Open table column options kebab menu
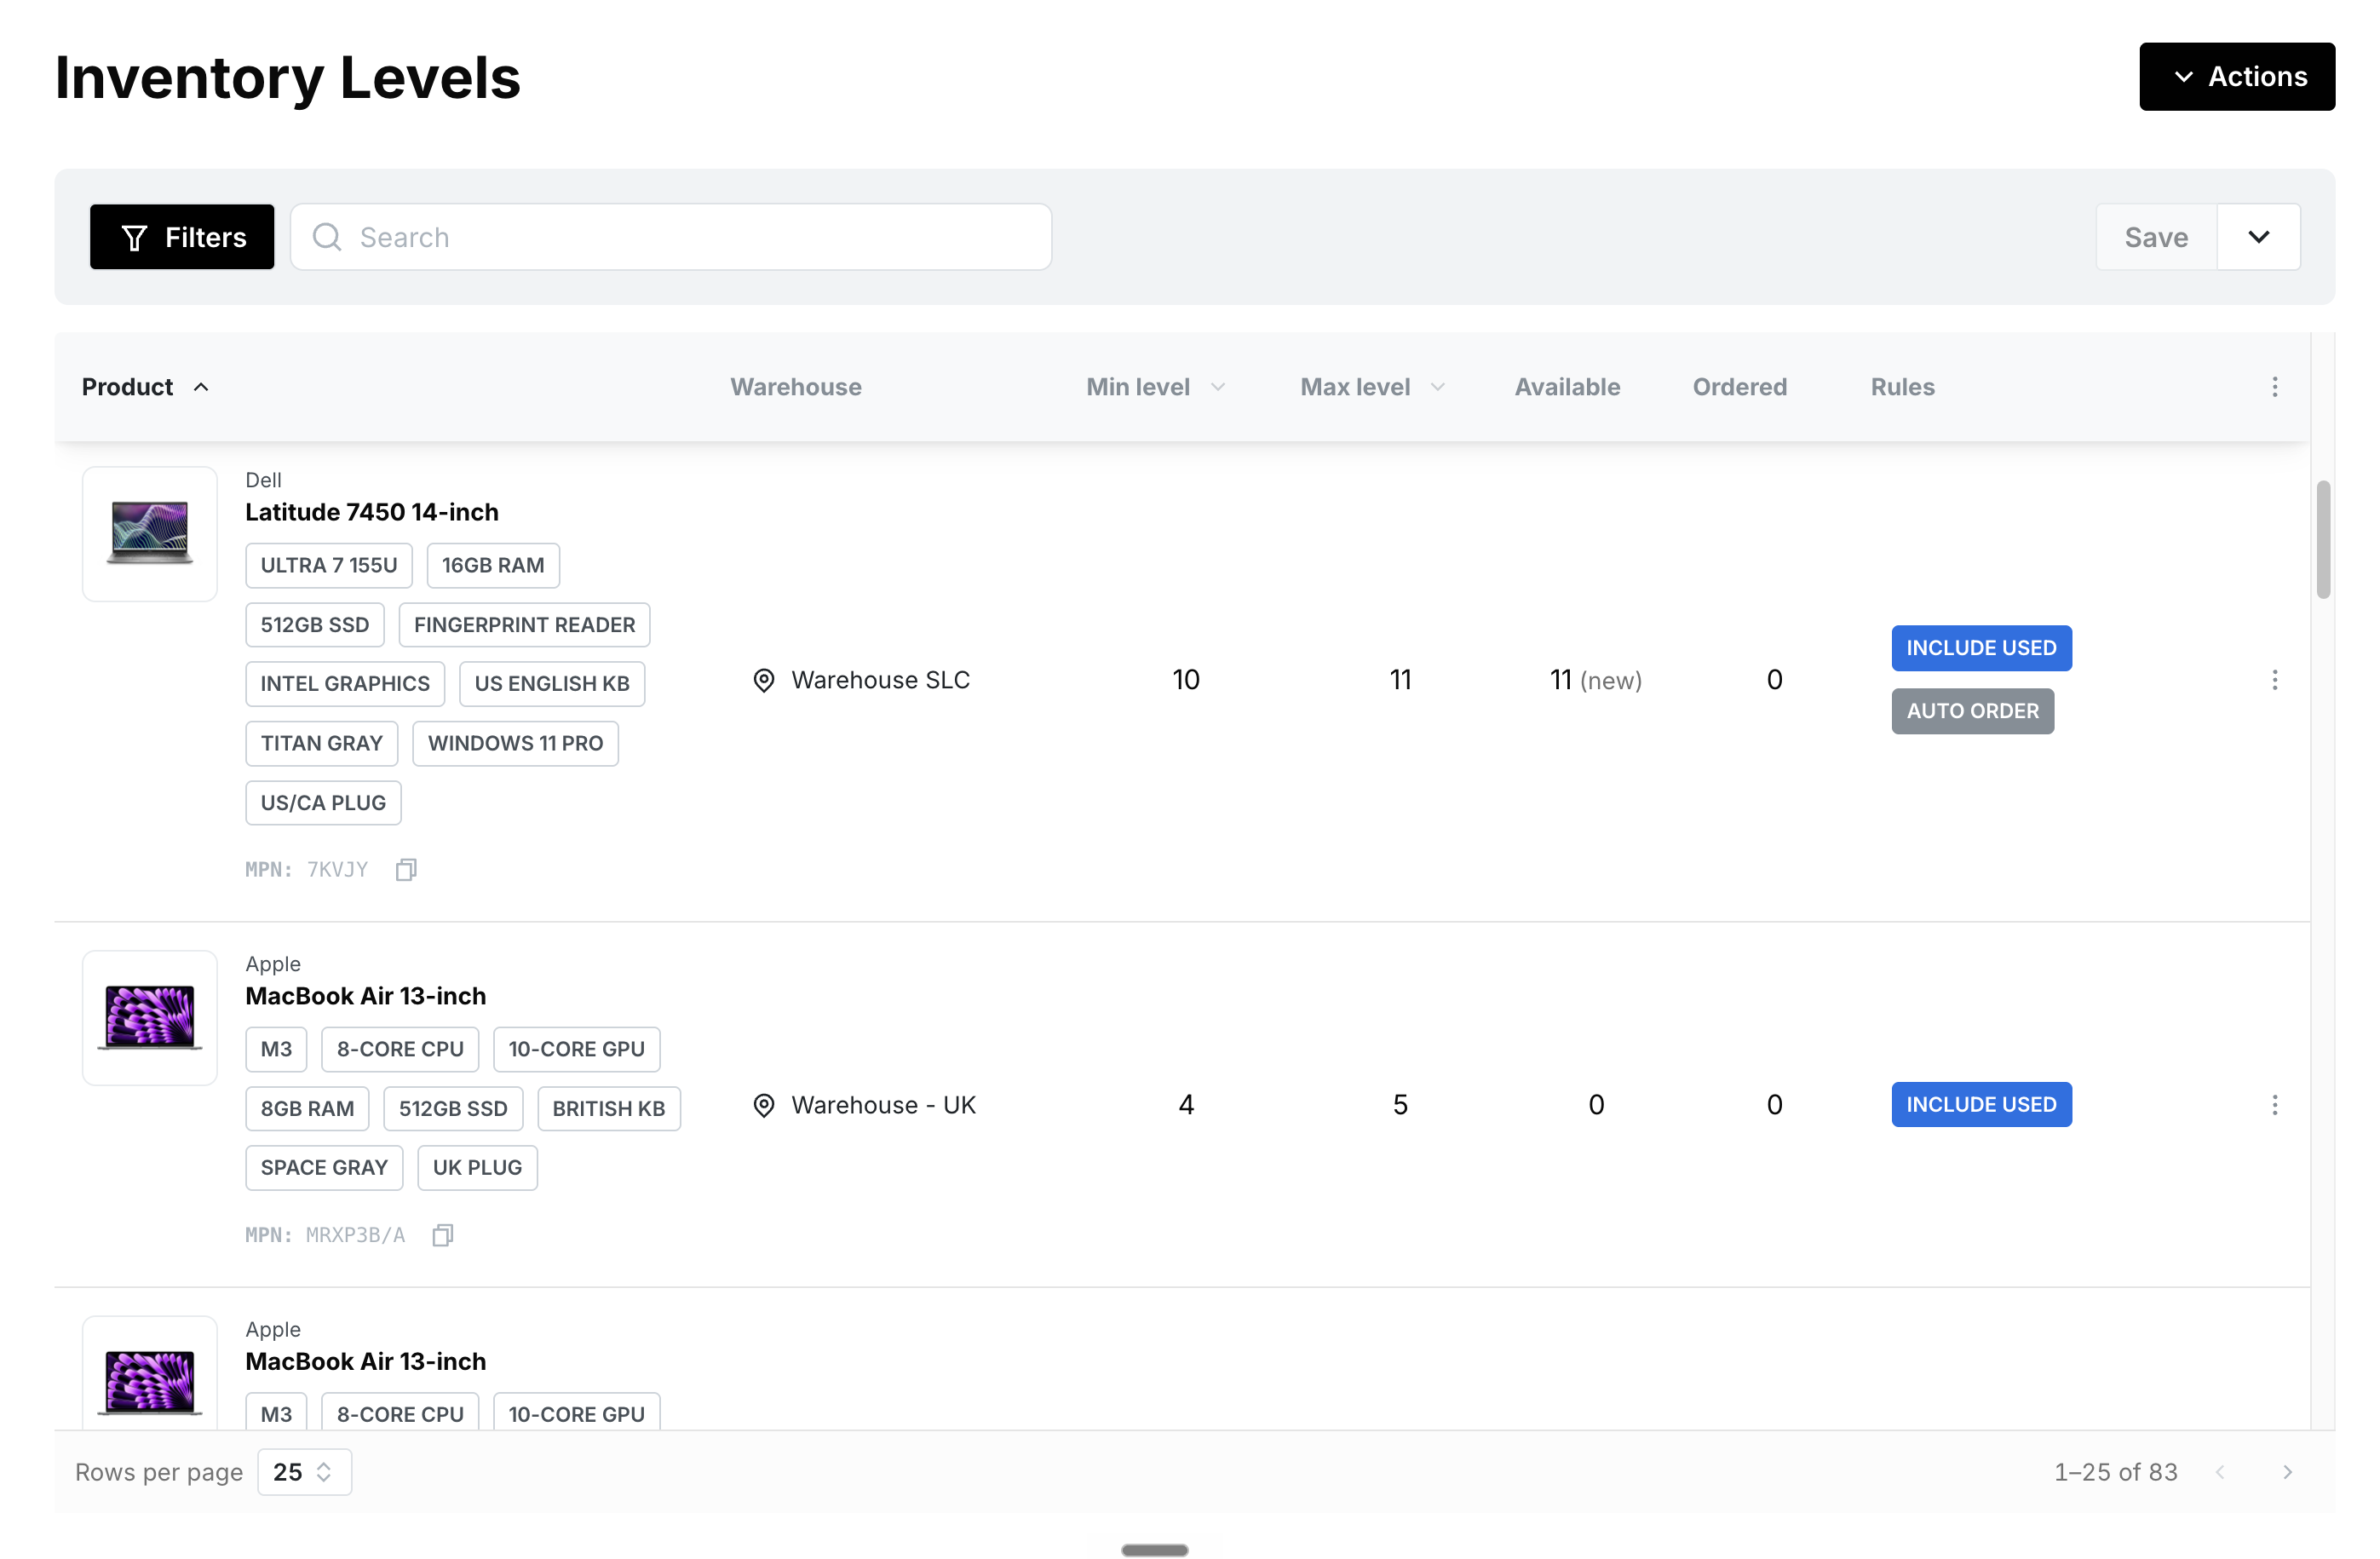The height and width of the screenshot is (1559, 2380). pos(2274,387)
